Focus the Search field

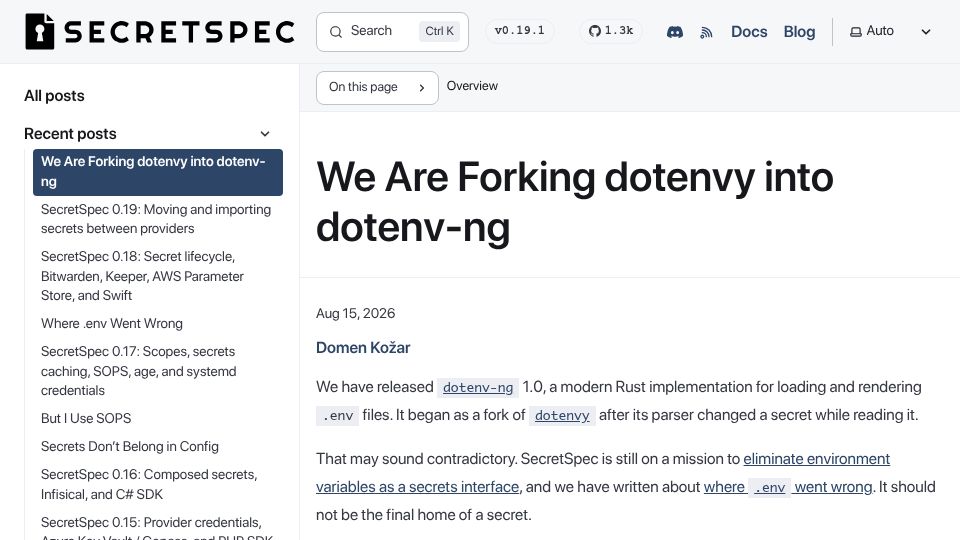(392, 32)
